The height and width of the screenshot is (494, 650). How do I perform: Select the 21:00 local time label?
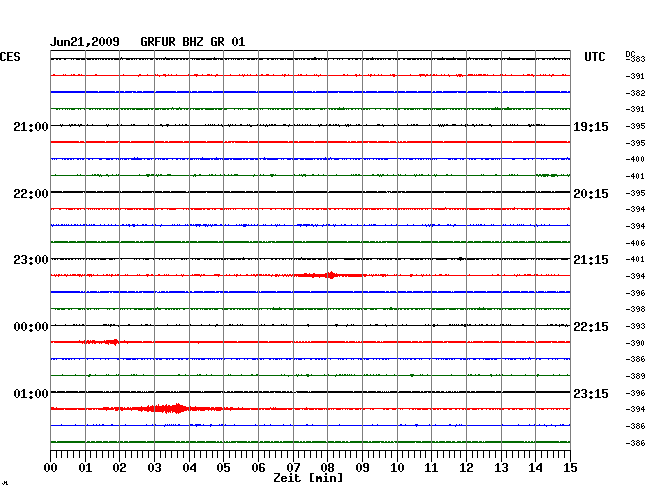click(x=31, y=126)
